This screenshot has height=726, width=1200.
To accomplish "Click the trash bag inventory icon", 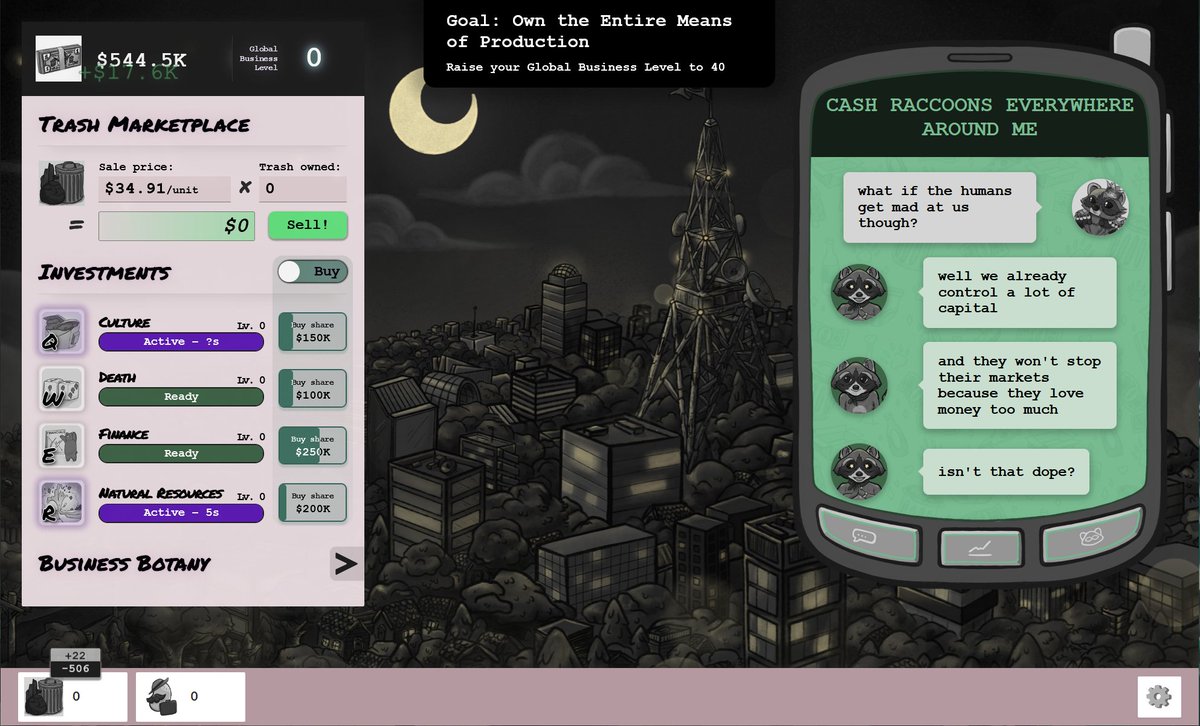I will (44, 697).
